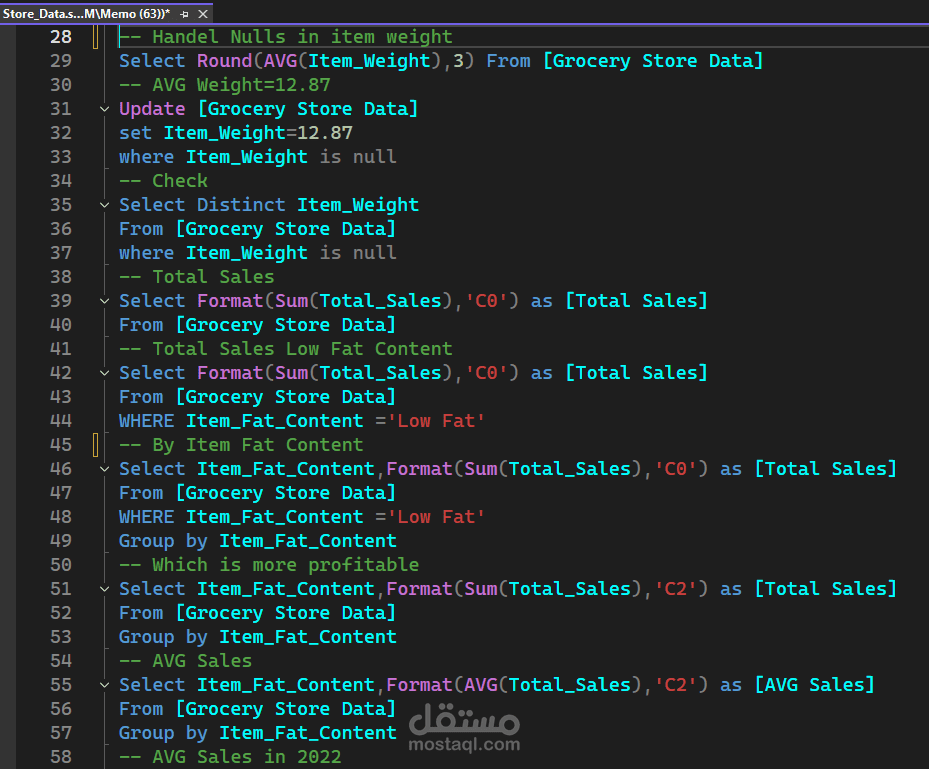Collapse the AVG Sales query at line 55
The image size is (929, 769).
click(104, 685)
